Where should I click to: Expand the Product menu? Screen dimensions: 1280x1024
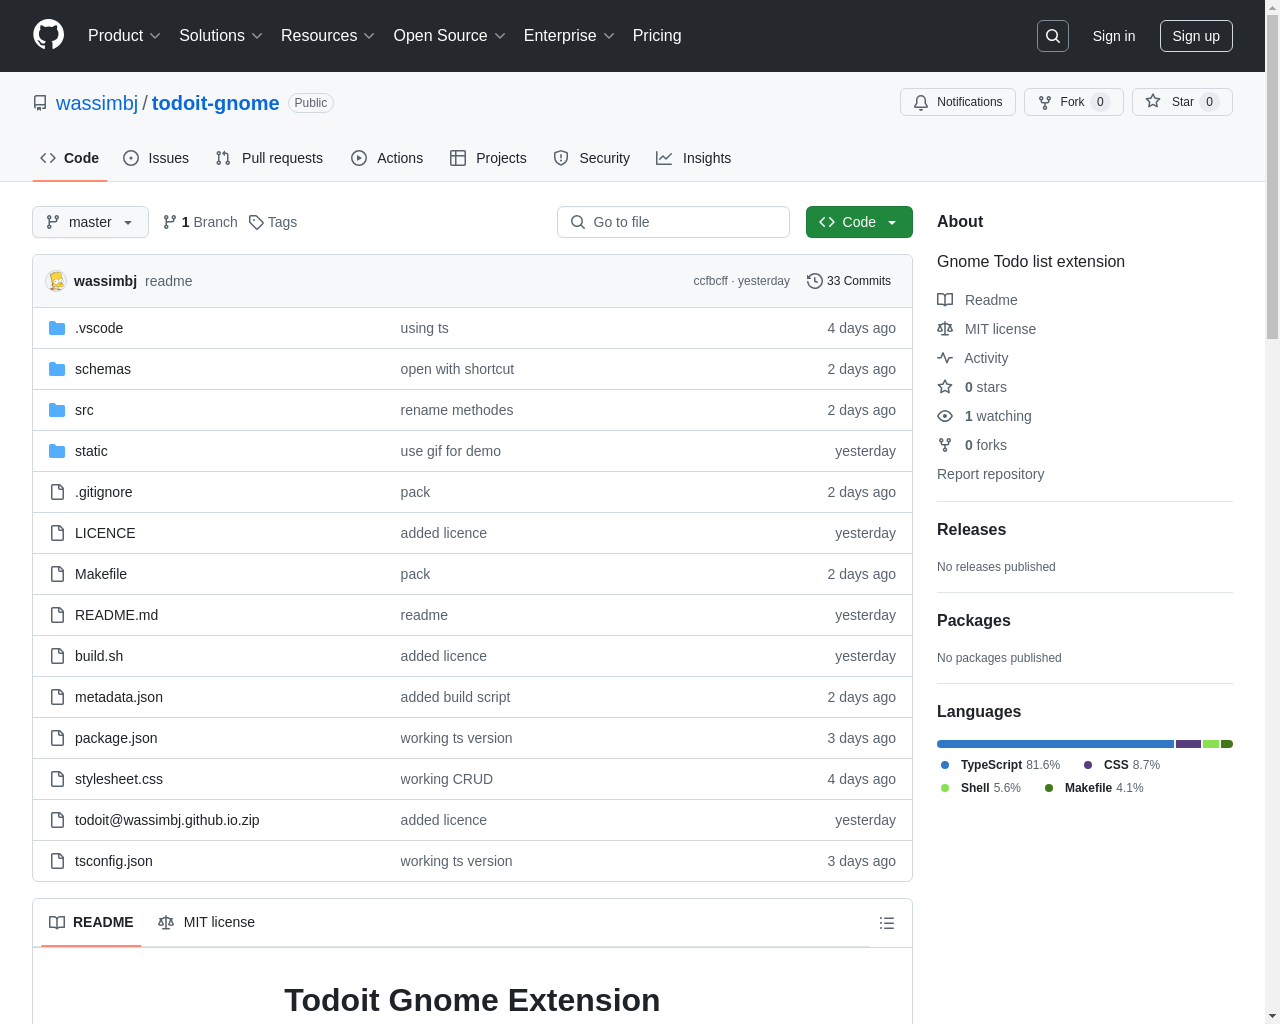[x=124, y=36]
